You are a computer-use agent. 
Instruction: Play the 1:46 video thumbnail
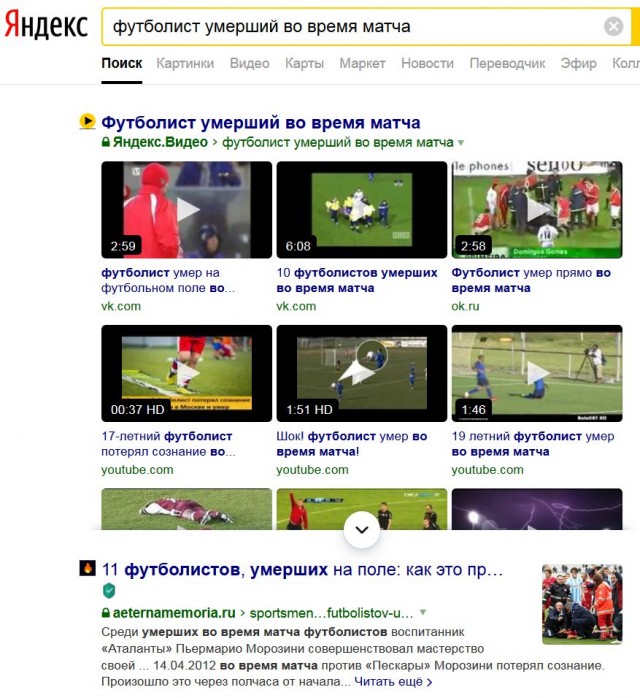(x=537, y=373)
